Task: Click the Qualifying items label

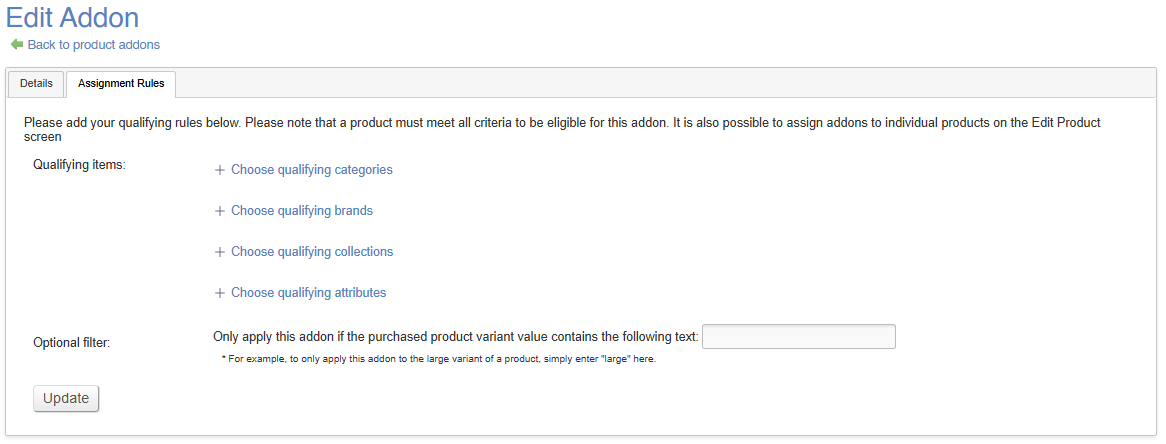Action: point(79,164)
